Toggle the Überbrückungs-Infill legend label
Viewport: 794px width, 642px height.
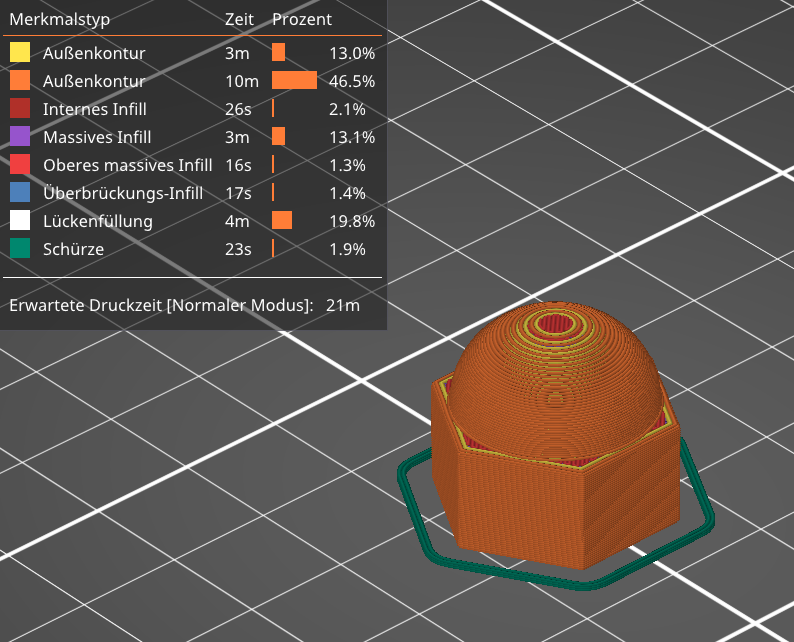pyautogui.click(x=123, y=193)
